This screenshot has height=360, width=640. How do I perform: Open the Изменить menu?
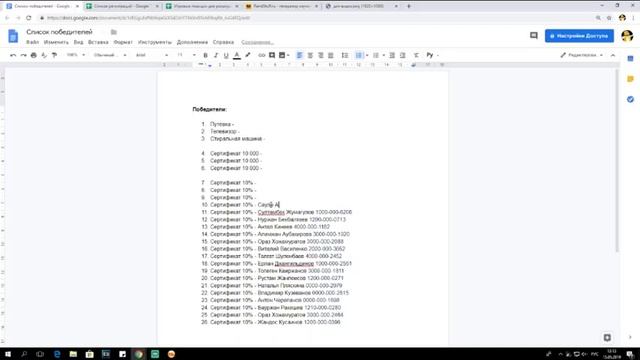(56, 42)
